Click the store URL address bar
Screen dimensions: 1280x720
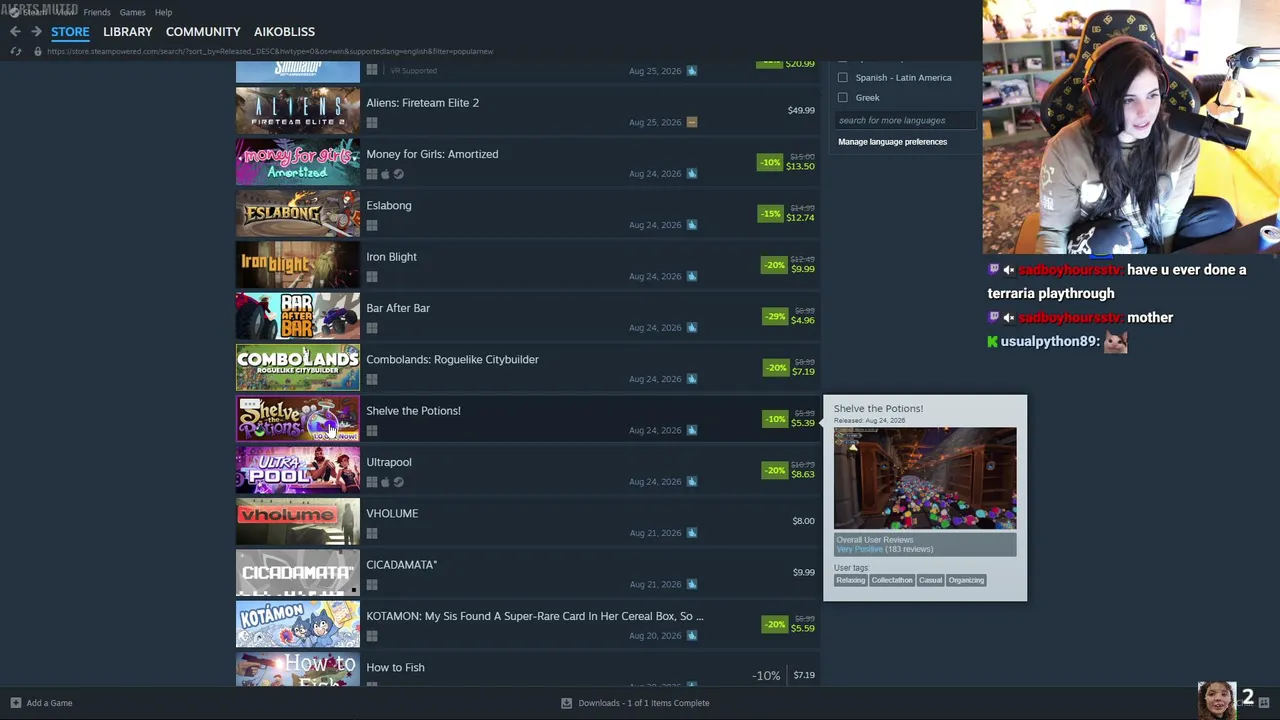pos(270,51)
